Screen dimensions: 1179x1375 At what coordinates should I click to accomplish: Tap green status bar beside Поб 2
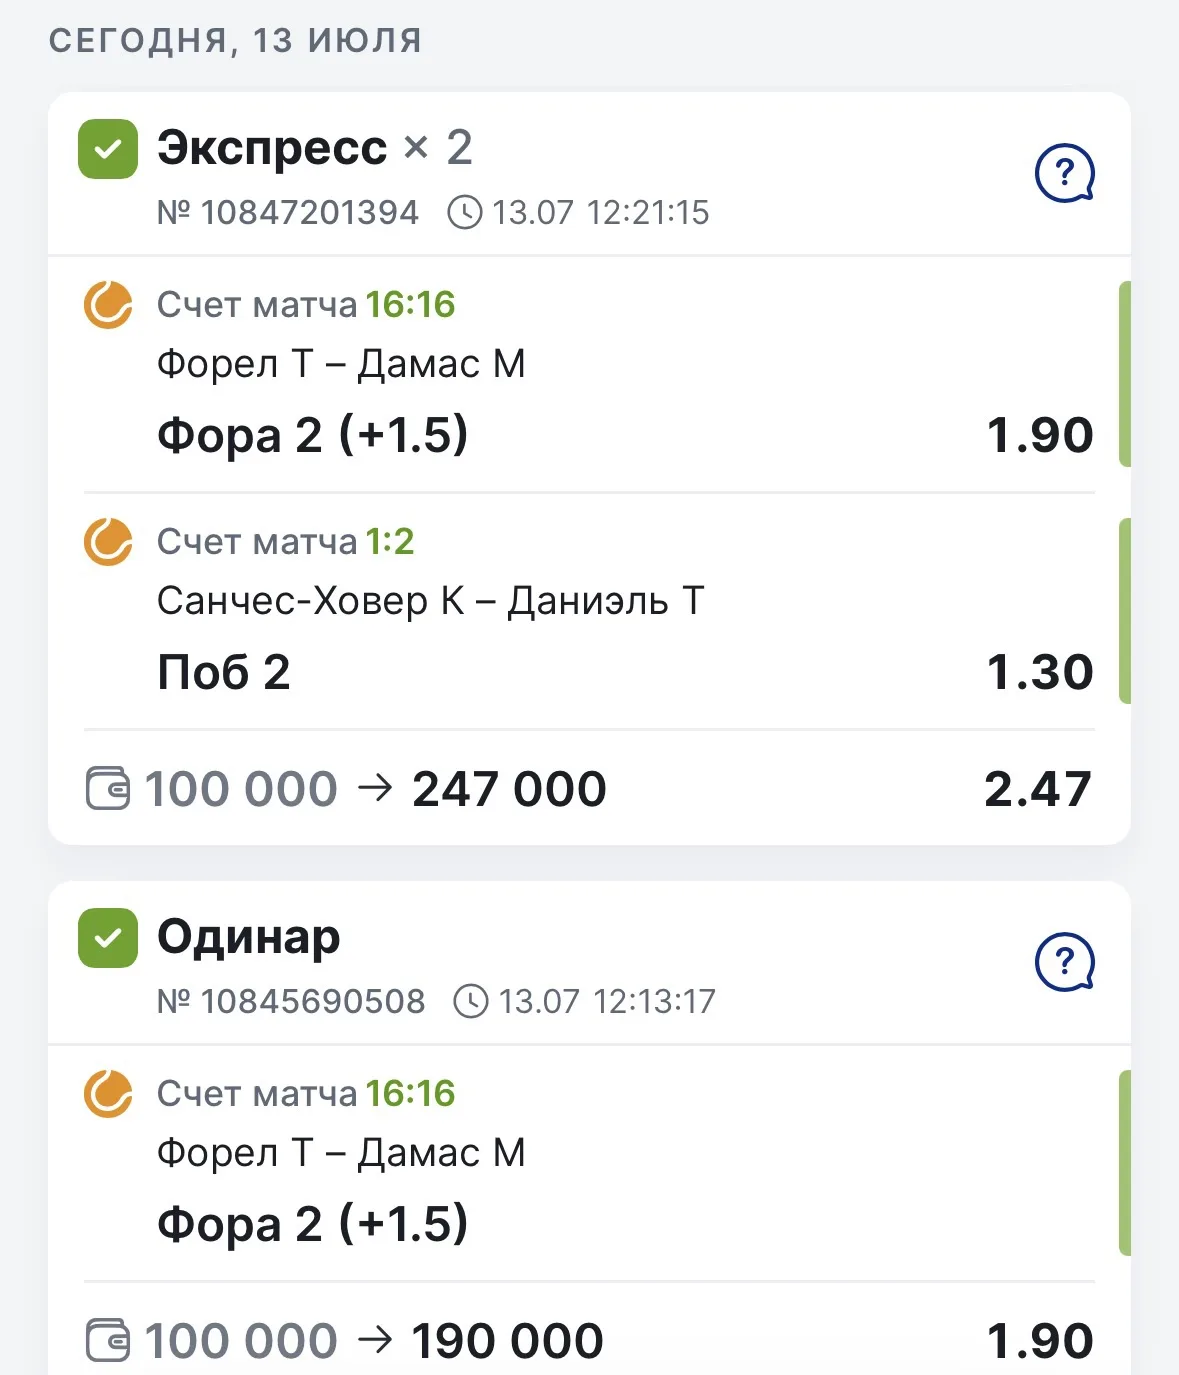(x=1124, y=611)
